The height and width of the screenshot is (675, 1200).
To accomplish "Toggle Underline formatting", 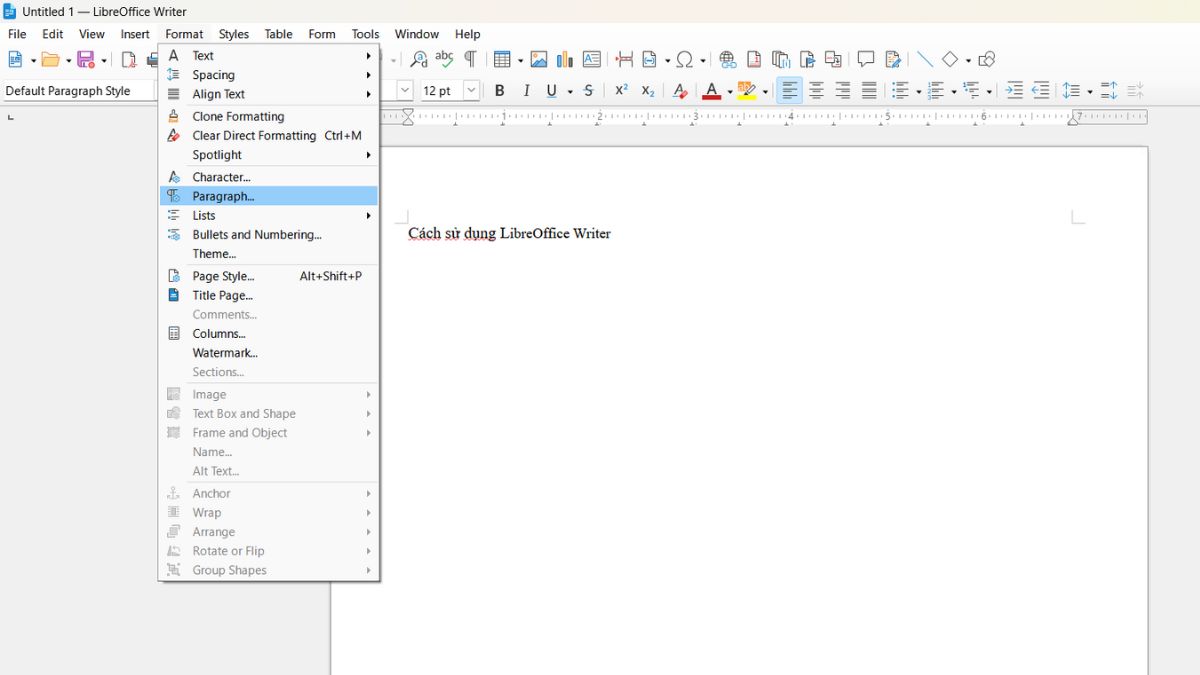I will (552, 91).
